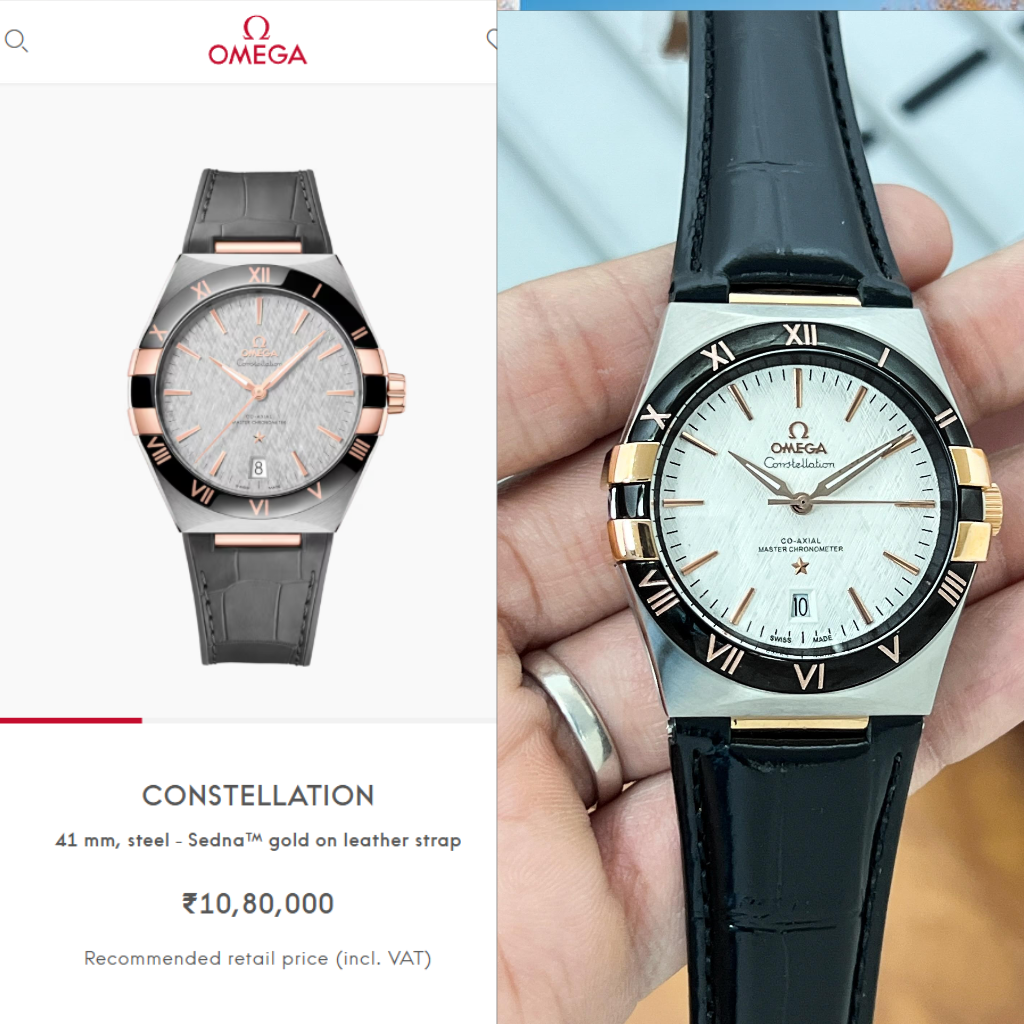
Task: Click the red OMEGA logo in header
Action: pos(257,40)
